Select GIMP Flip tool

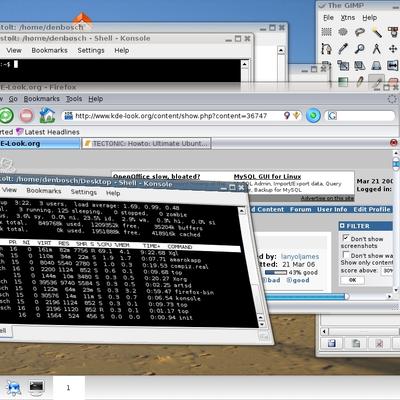click(x=393, y=65)
